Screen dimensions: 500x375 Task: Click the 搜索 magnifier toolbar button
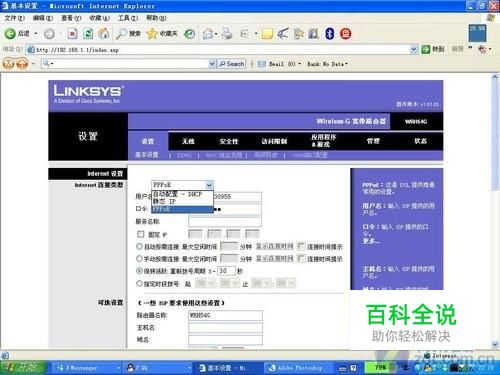[x=128, y=34]
